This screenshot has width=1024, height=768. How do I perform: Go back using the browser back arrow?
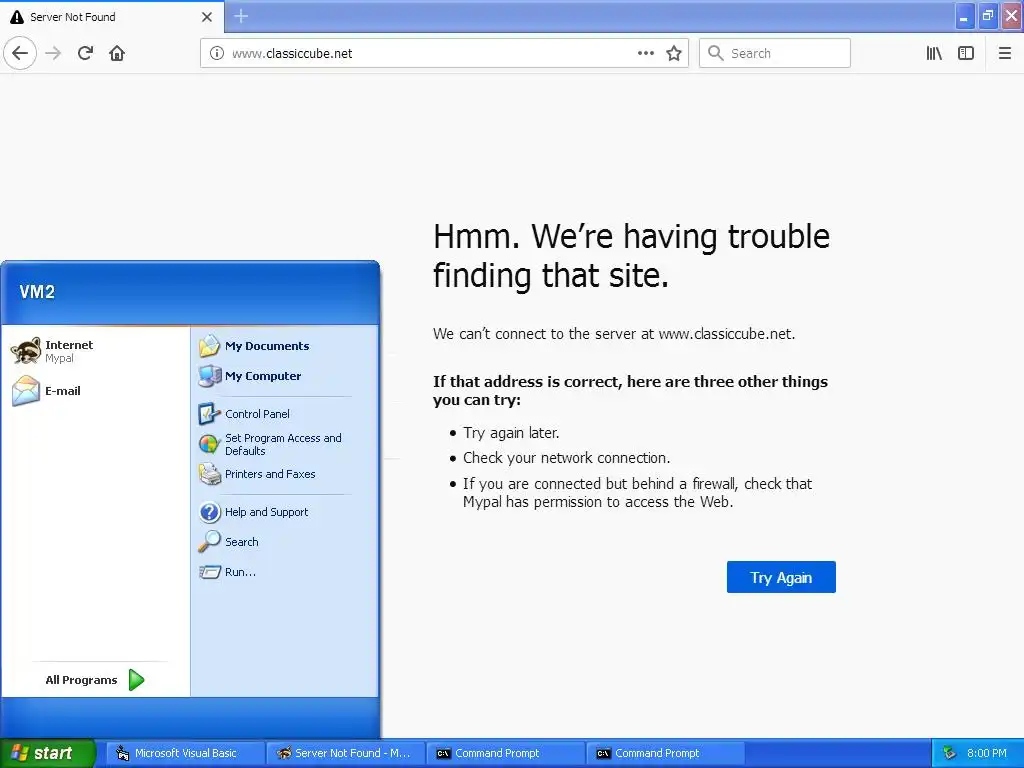click(x=20, y=53)
